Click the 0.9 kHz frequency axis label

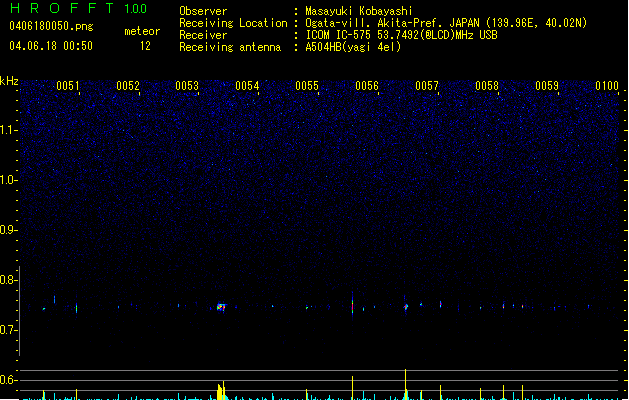8,230
